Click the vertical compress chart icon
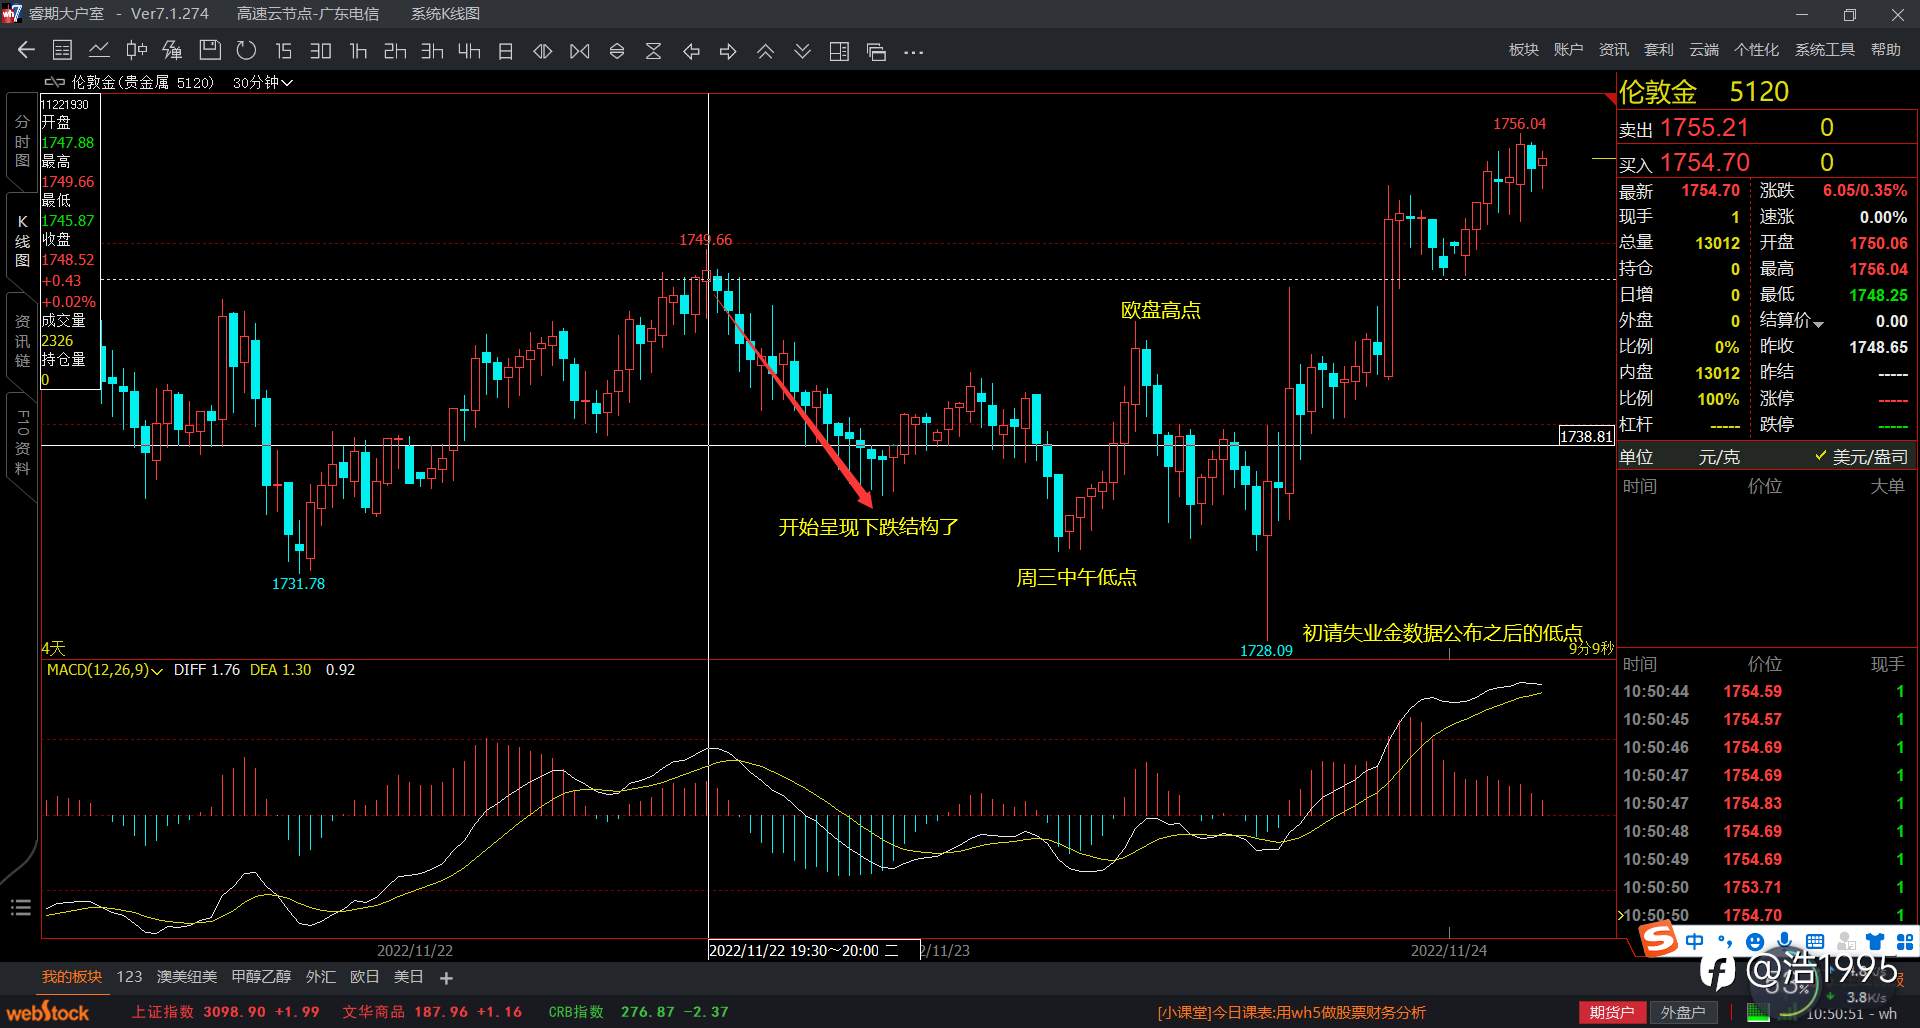 click(x=616, y=51)
